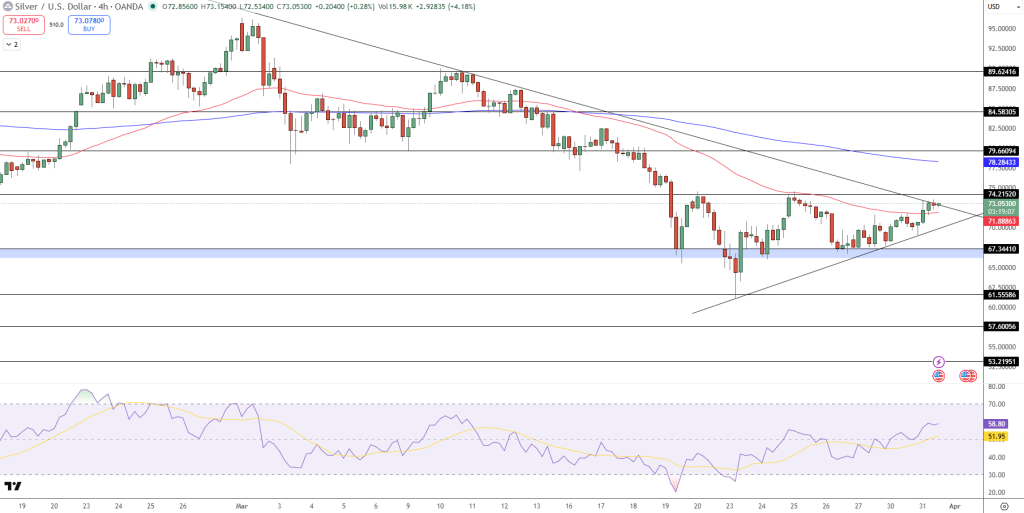Click the BUY 73.0780 button
The width and height of the screenshot is (1024, 513).
pyautogui.click(x=89, y=25)
